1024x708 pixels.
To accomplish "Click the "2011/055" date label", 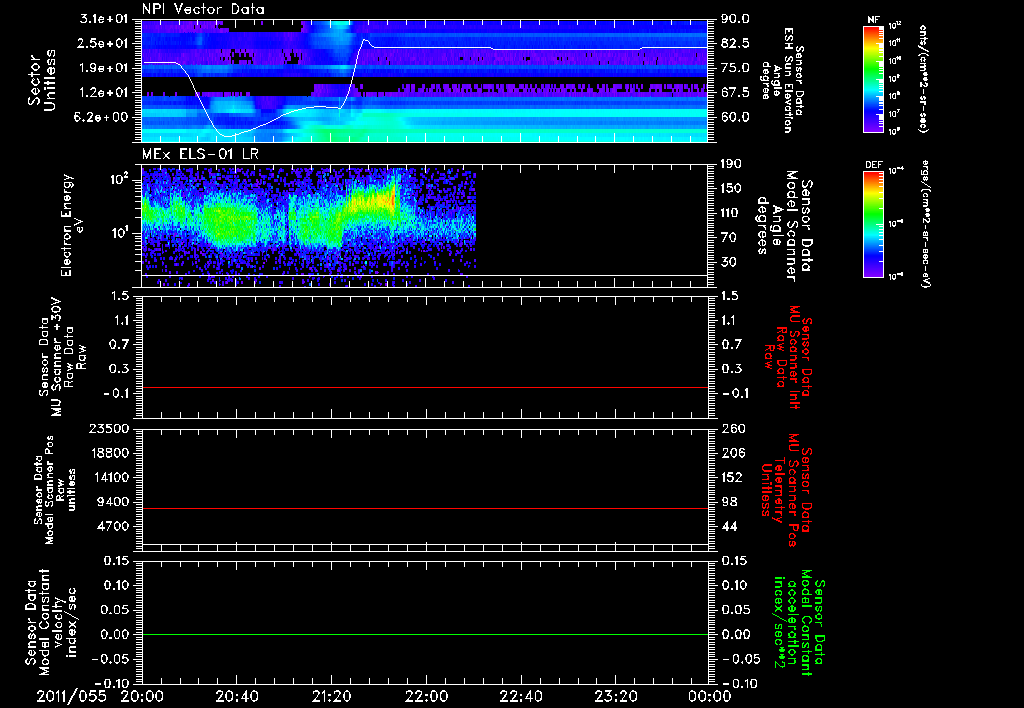I will coord(71,696).
